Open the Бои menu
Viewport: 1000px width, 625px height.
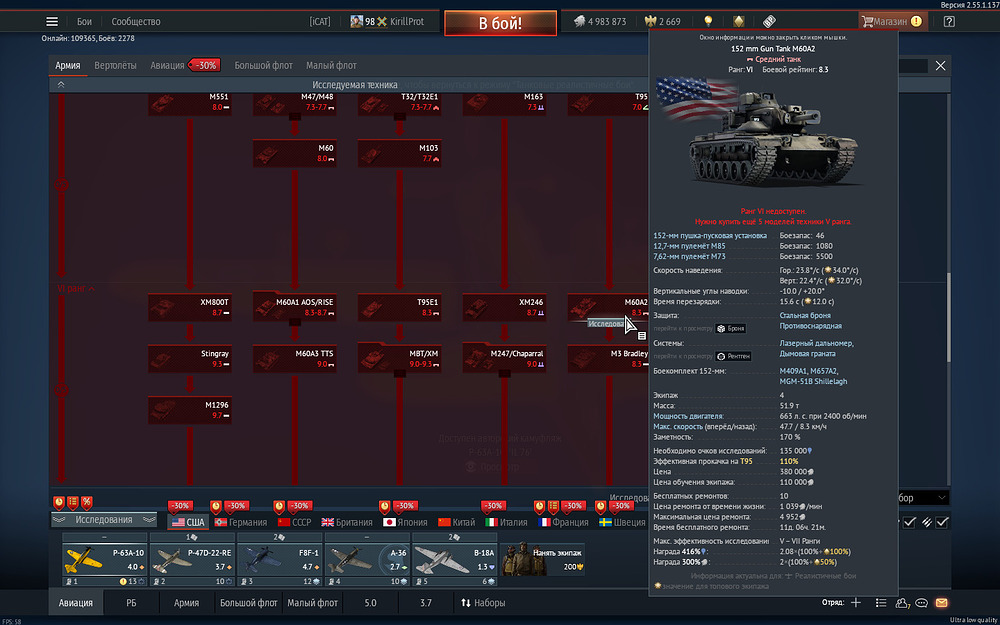[84, 22]
